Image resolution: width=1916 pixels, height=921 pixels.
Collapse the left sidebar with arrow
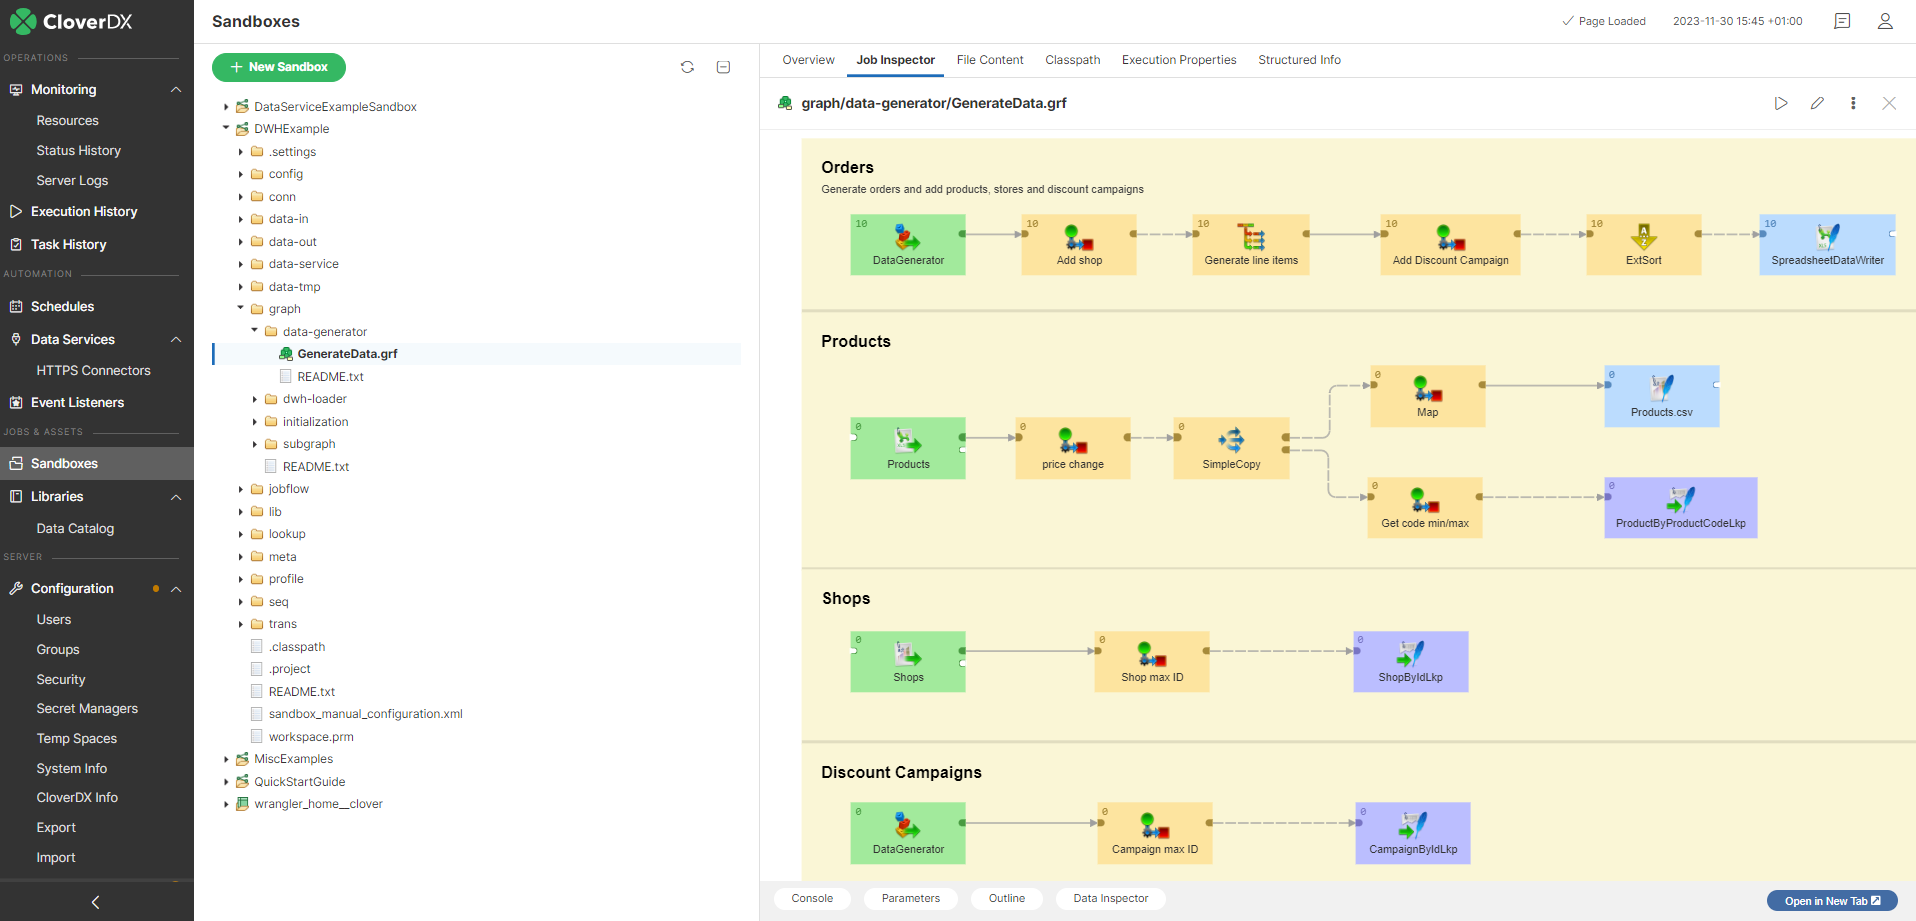pyautogui.click(x=96, y=902)
